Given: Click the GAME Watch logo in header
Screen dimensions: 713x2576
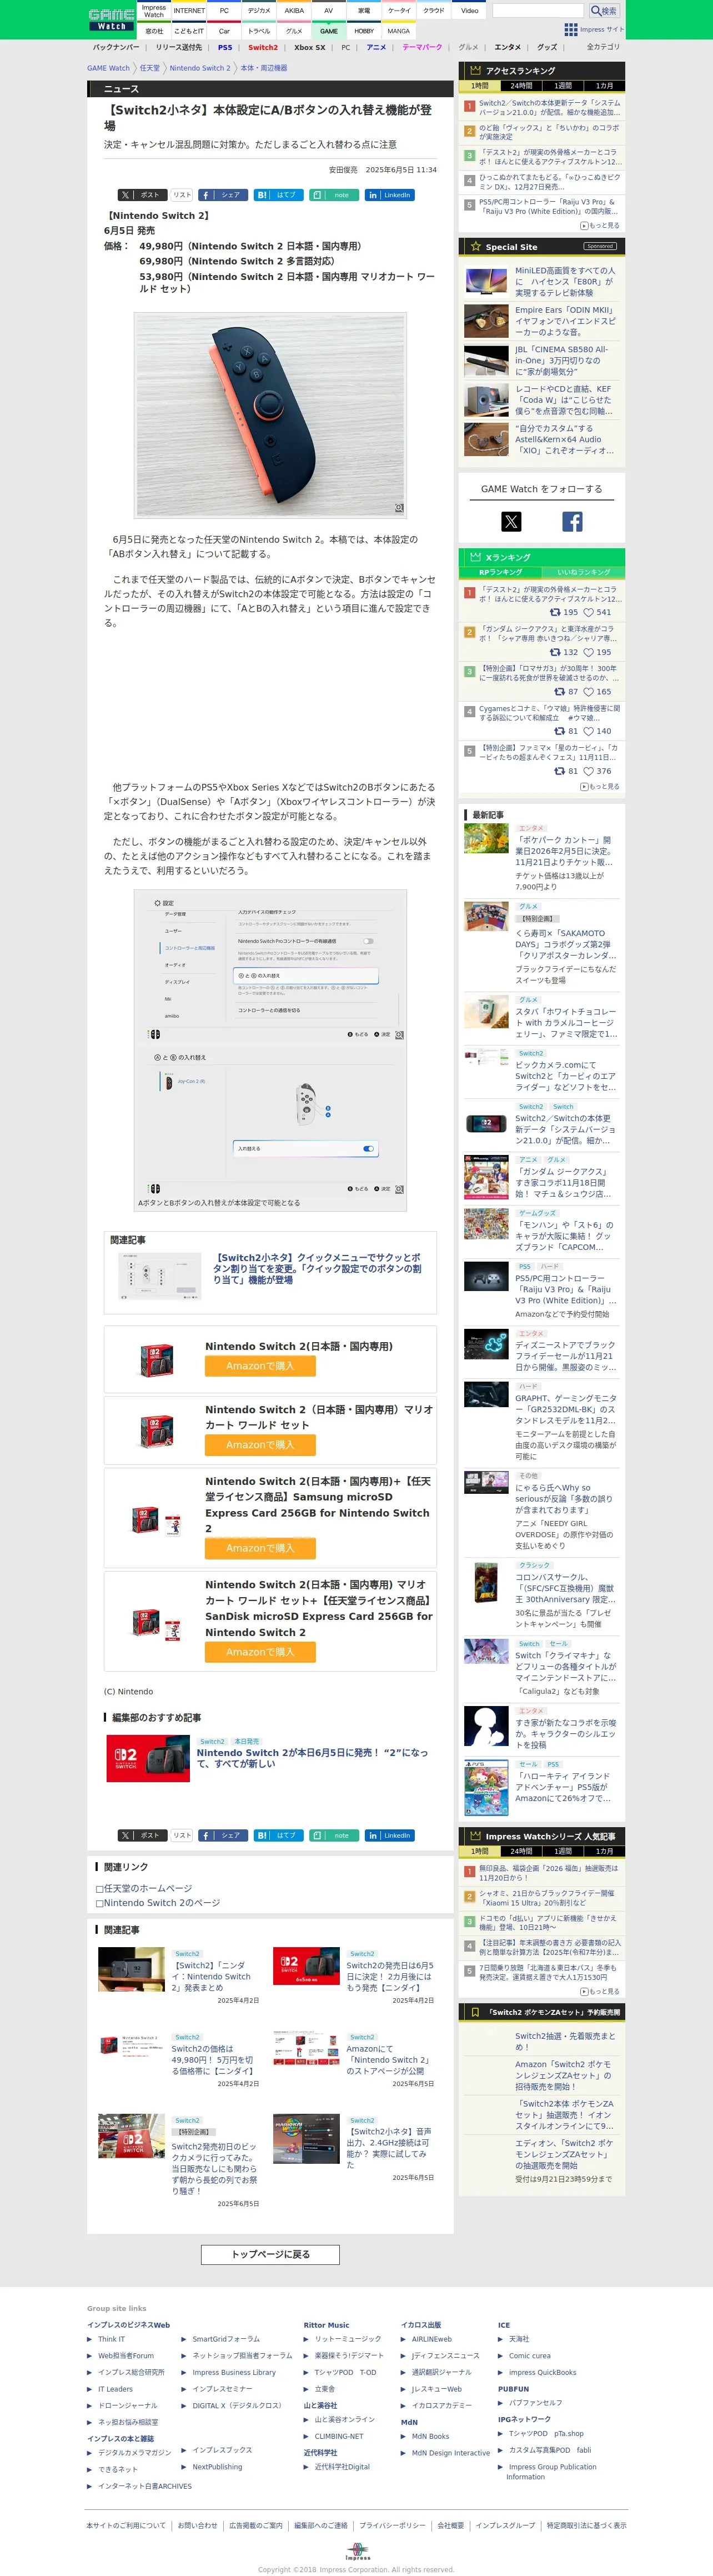Looking at the screenshot, I should click(x=111, y=19).
